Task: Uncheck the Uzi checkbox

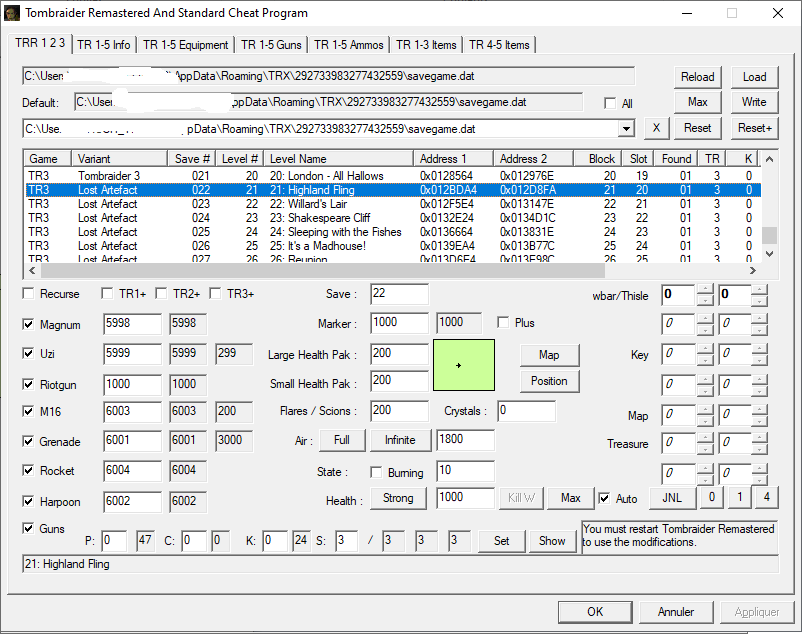Action: pos(29,353)
